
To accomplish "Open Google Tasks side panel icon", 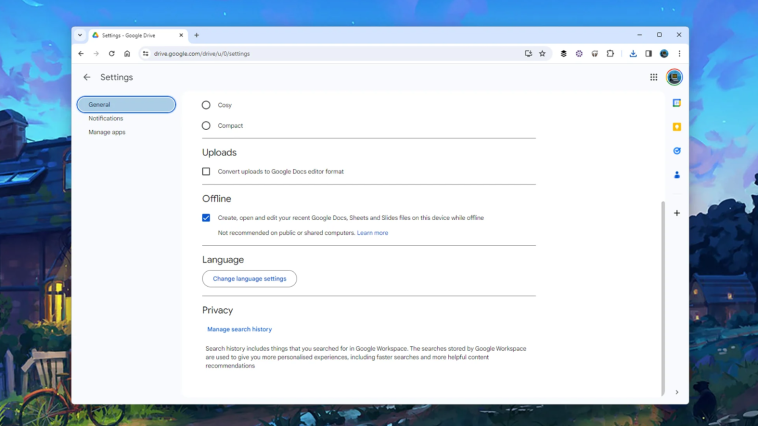I will (x=677, y=151).
